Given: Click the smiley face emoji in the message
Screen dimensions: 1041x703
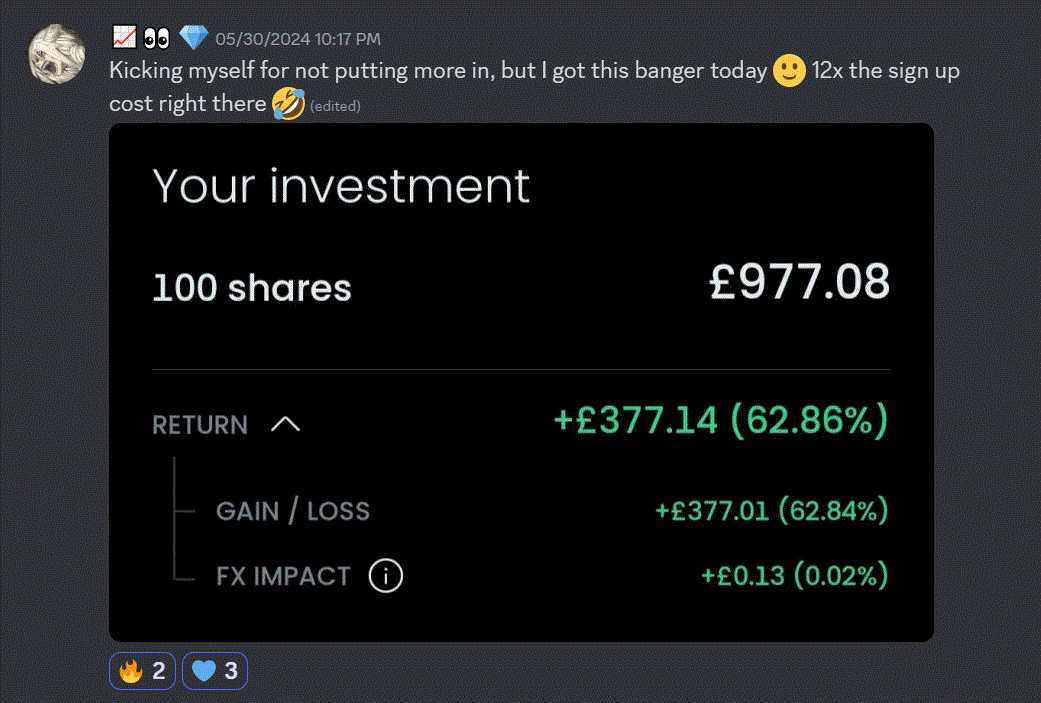Looking at the screenshot, I should (x=789, y=72).
